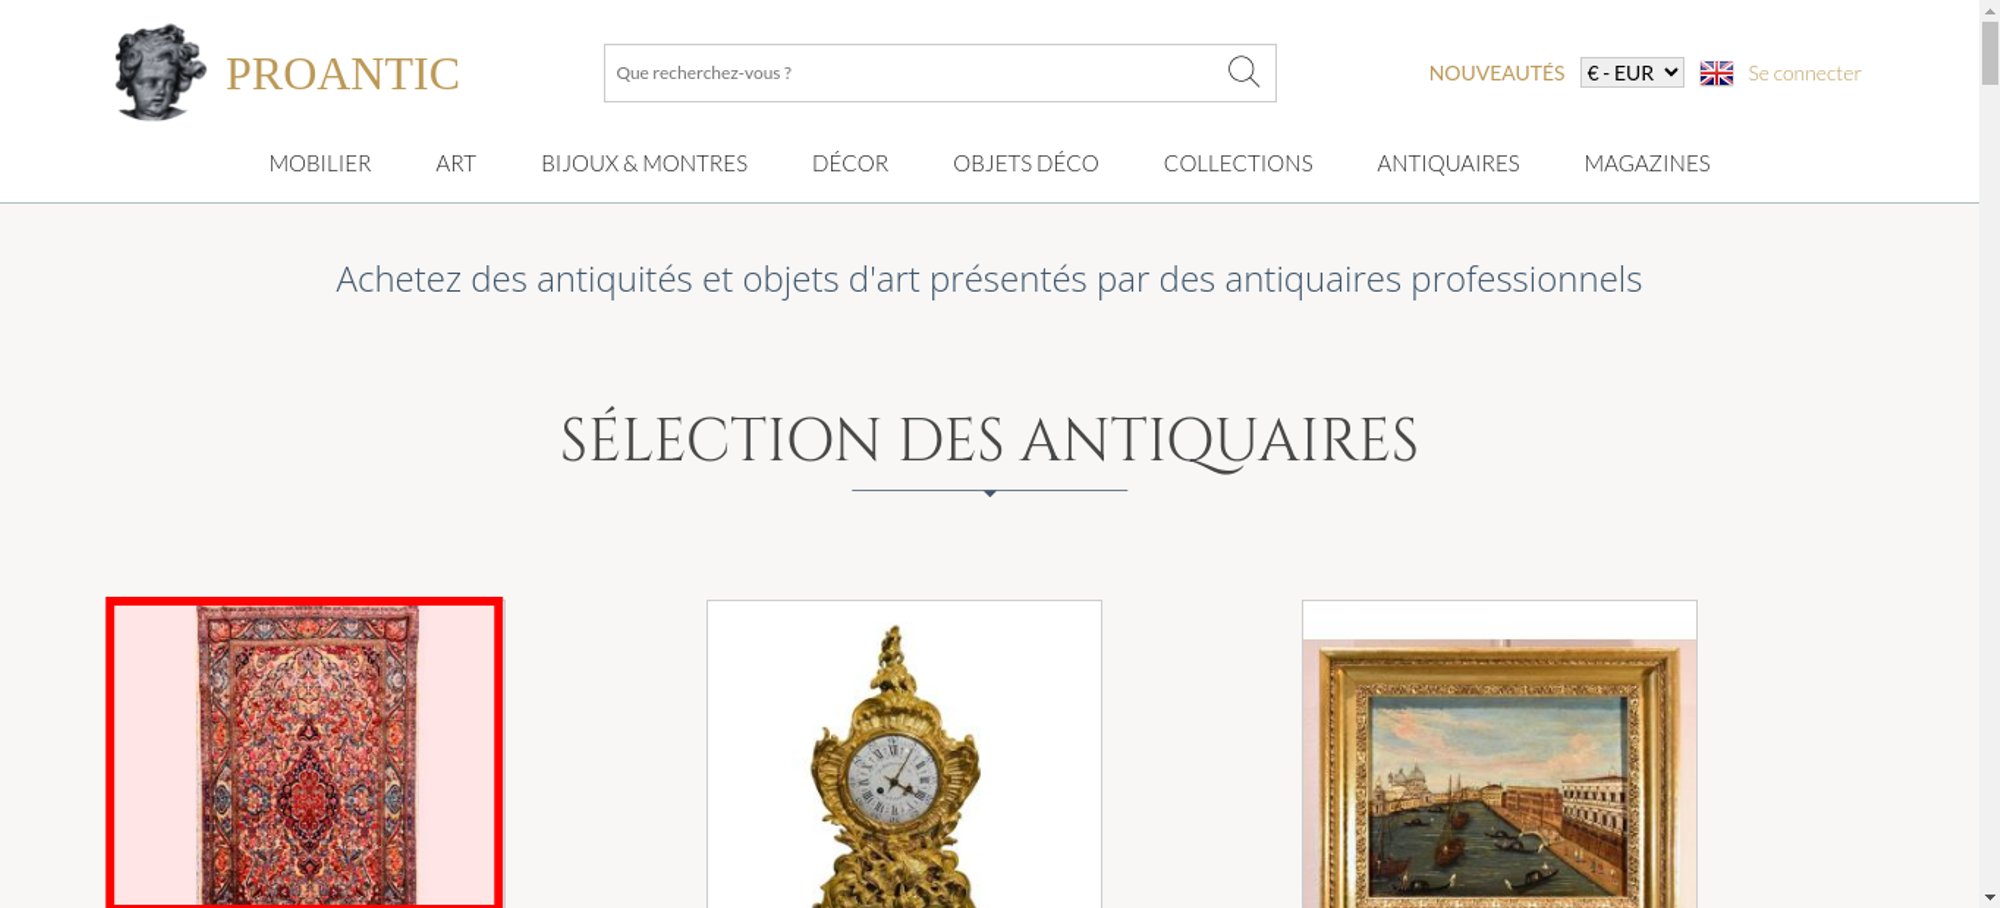Open the Mobilier menu

click(x=320, y=163)
